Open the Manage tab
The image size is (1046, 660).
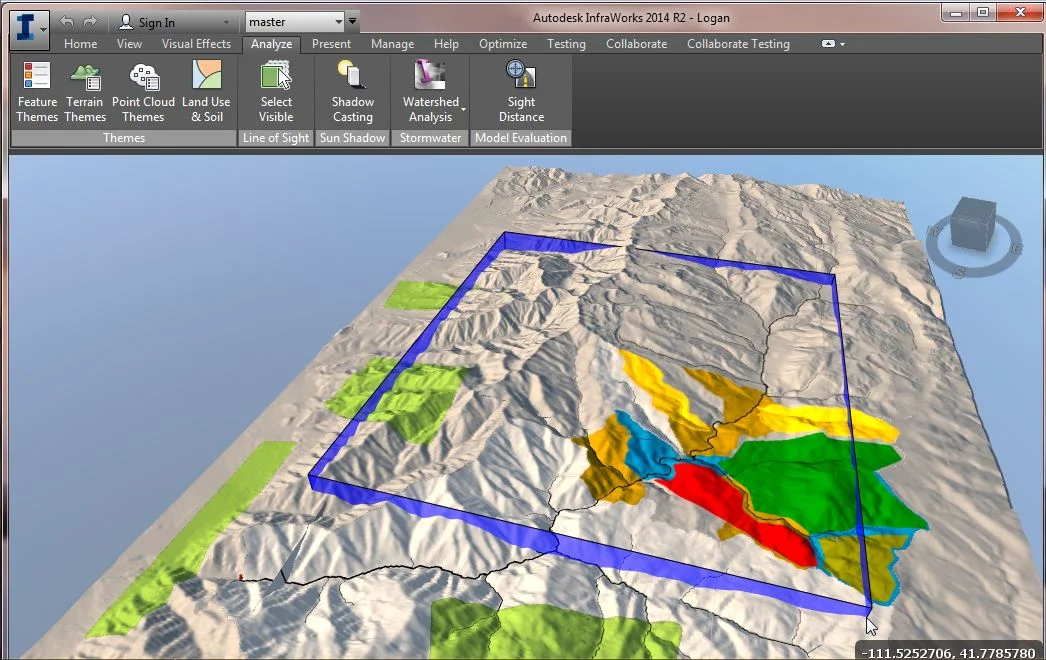click(x=392, y=44)
